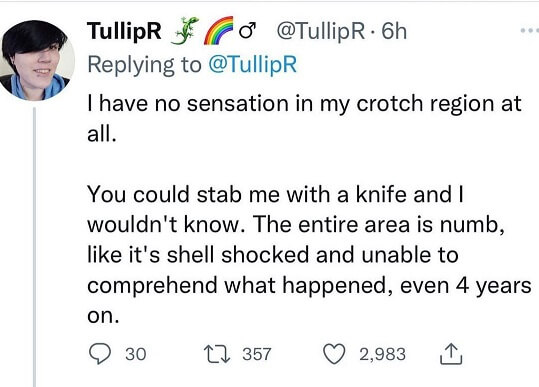Open the bold TullipR display name

[x=124, y=31]
